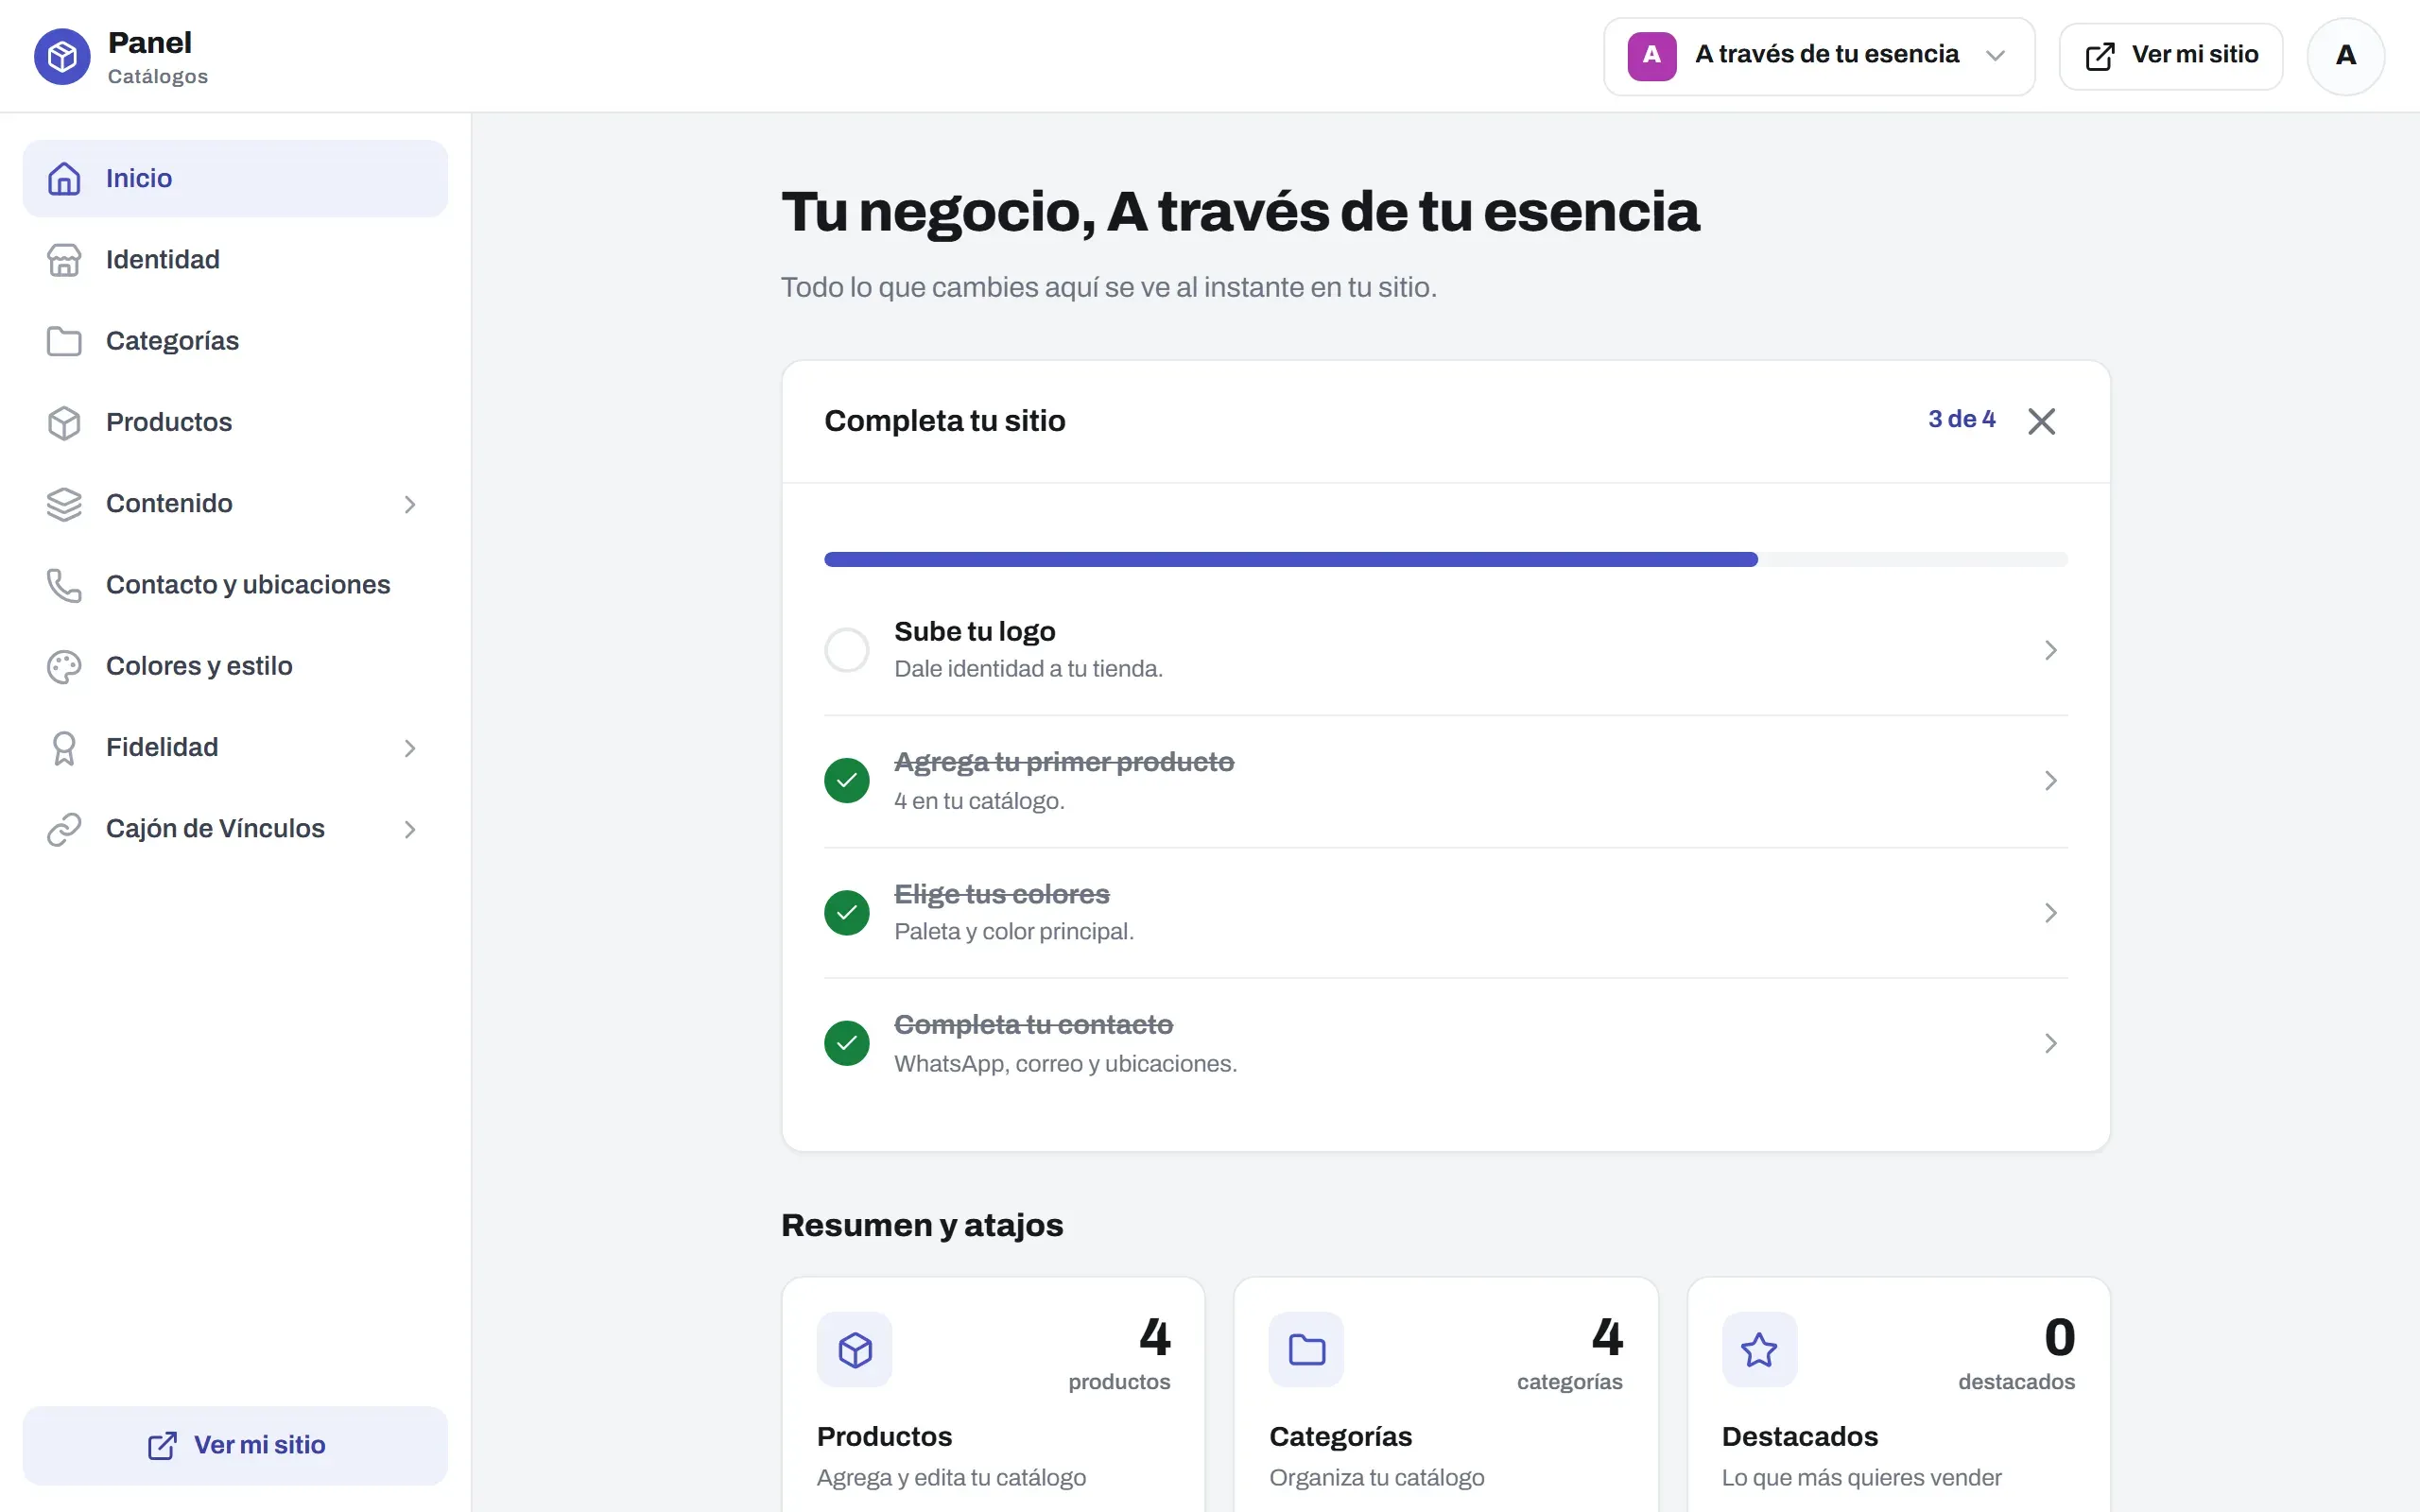Click external-link icon in header Ver mi sitio
The width and height of the screenshot is (2420, 1512).
pos(2100,56)
